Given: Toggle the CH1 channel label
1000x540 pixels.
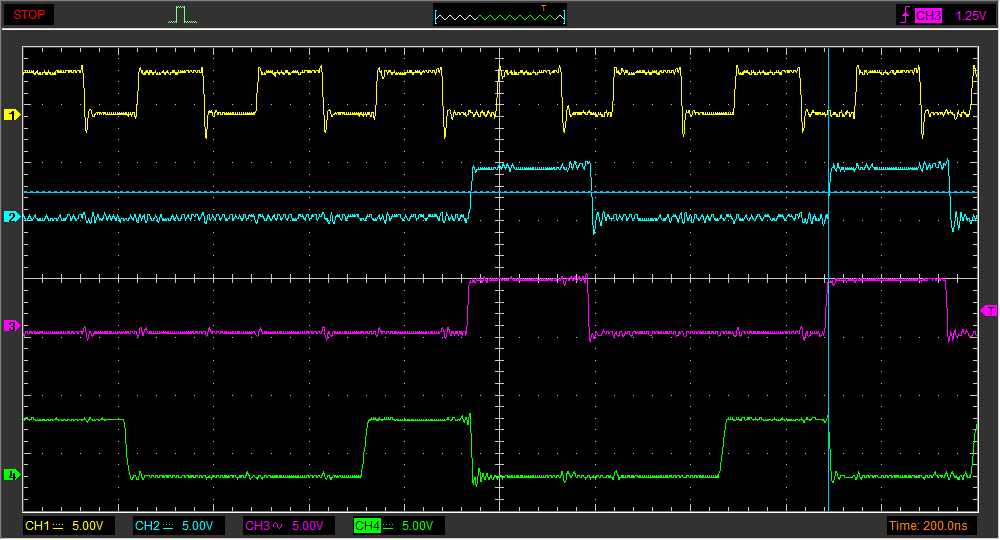Looking at the screenshot, I should pos(37,526).
